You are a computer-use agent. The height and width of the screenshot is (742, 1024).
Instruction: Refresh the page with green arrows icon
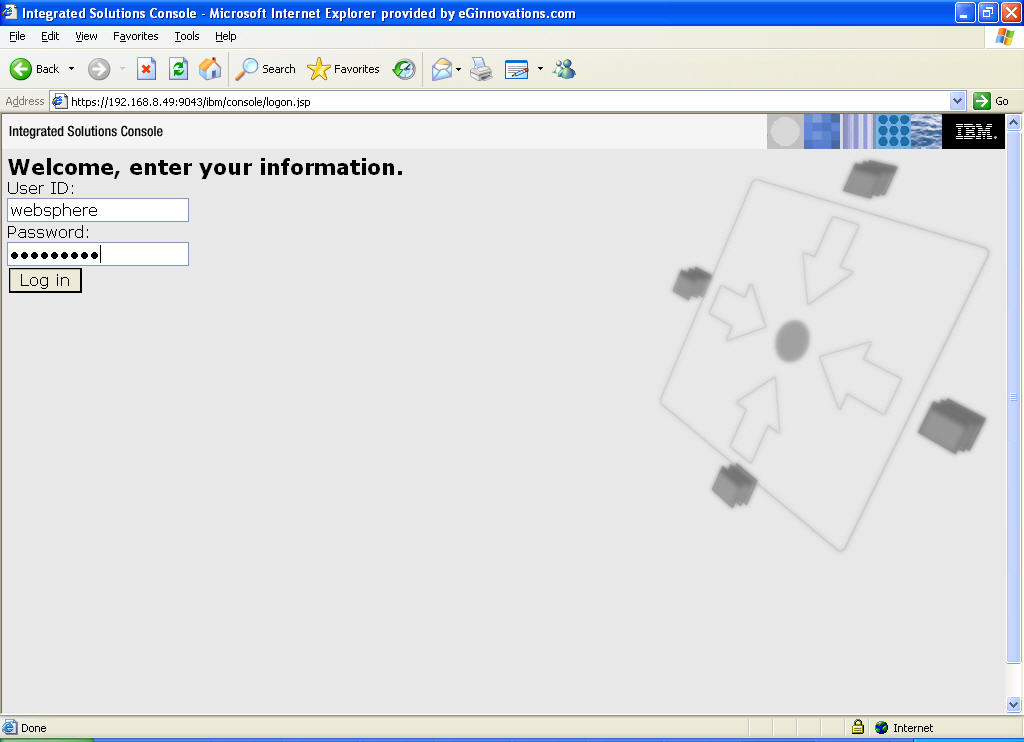pyautogui.click(x=178, y=69)
